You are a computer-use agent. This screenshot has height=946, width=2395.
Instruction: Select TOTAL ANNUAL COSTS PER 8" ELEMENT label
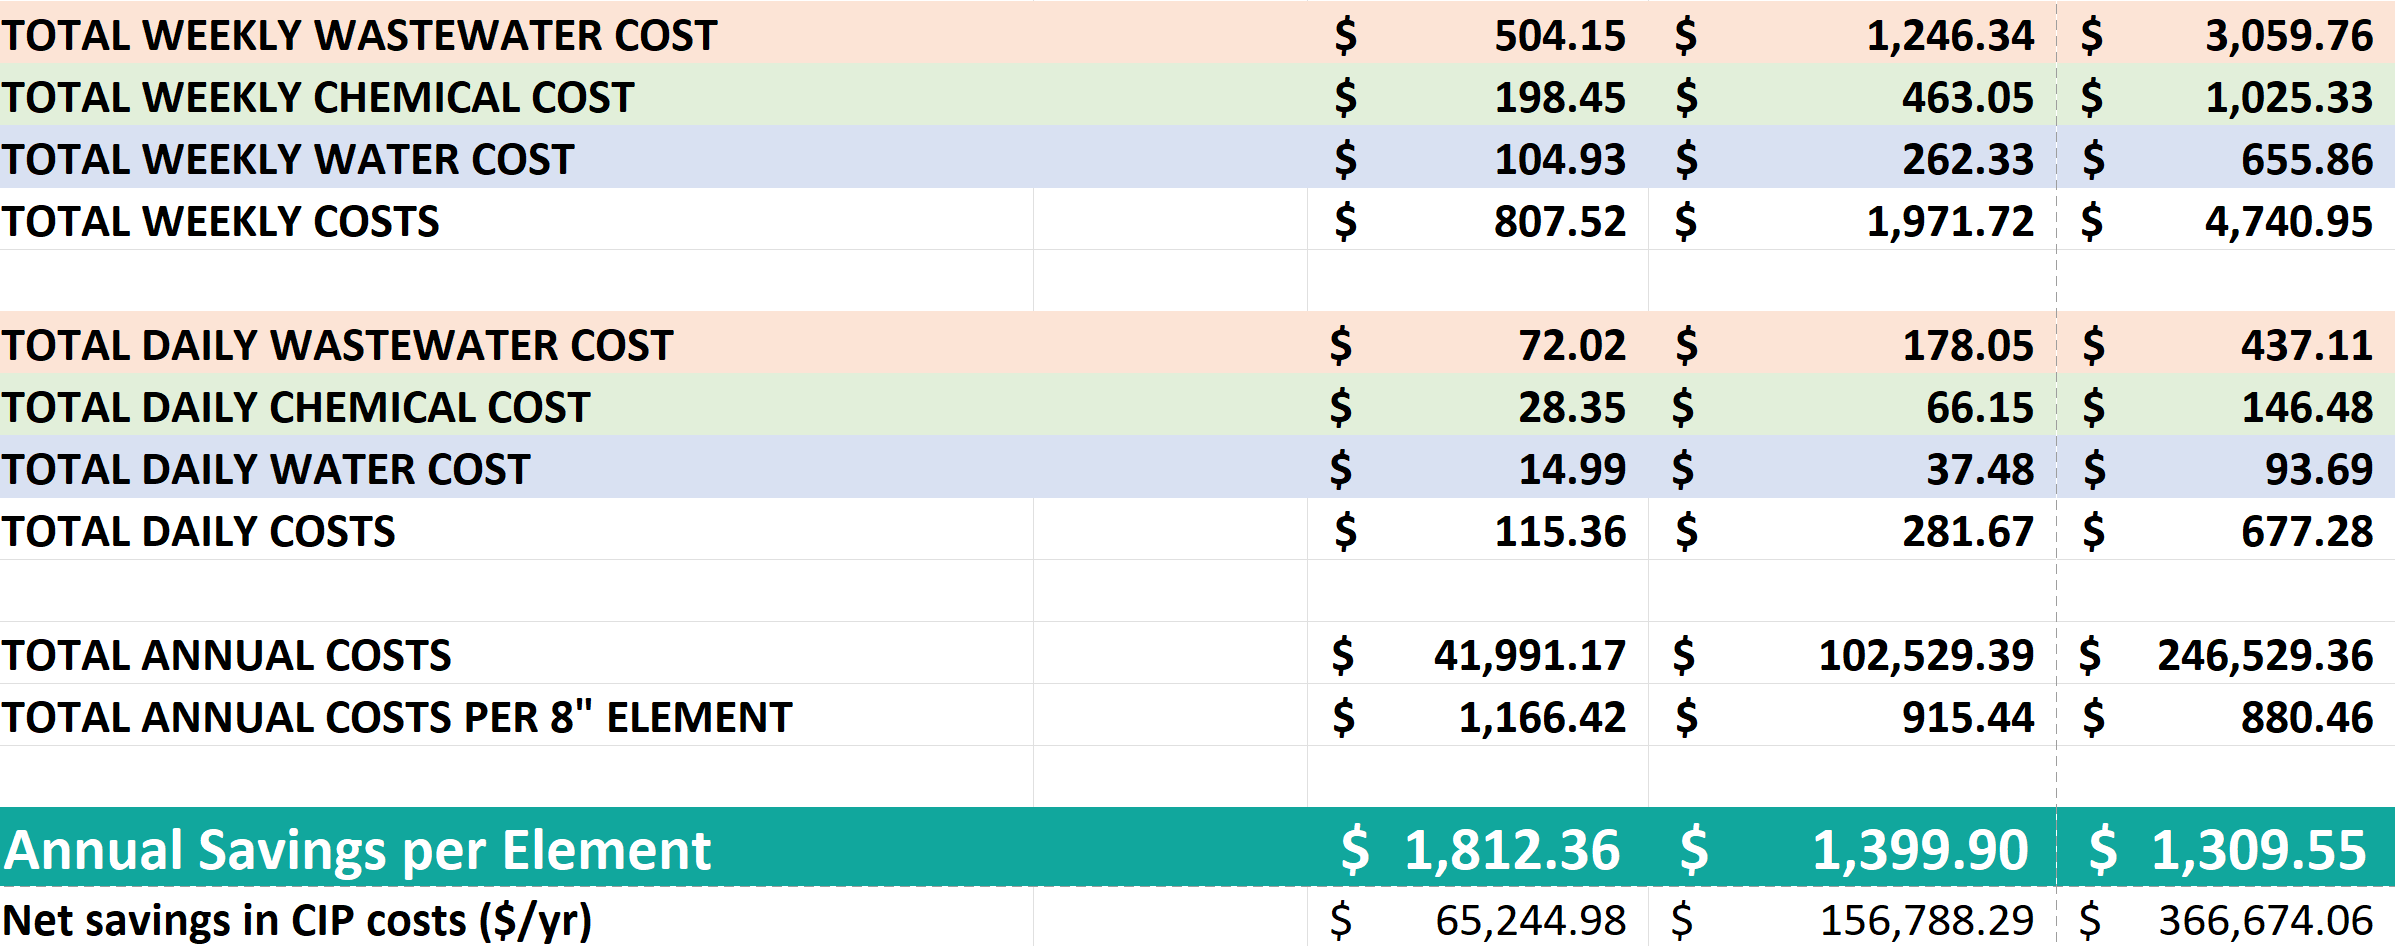397,717
